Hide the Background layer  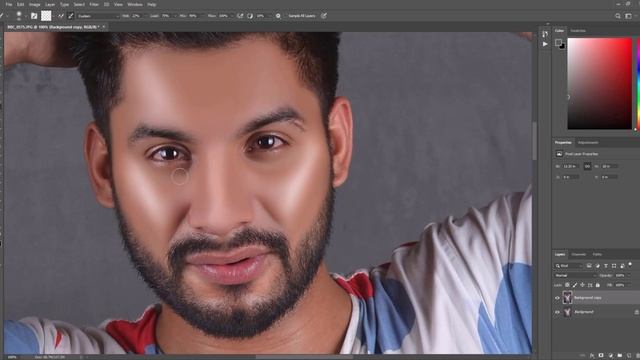point(557,312)
